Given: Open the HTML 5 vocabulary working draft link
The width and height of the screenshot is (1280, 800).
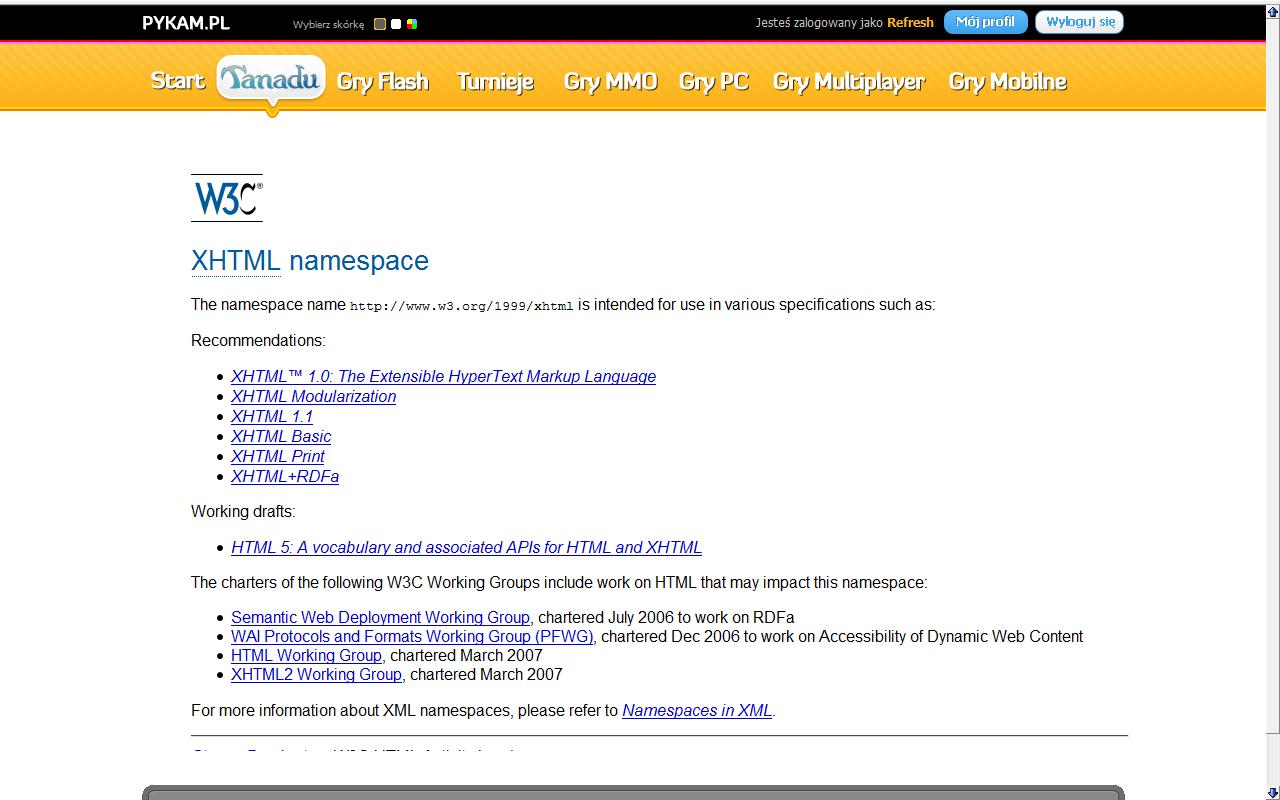Looking at the screenshot, I should coord(466,548).
